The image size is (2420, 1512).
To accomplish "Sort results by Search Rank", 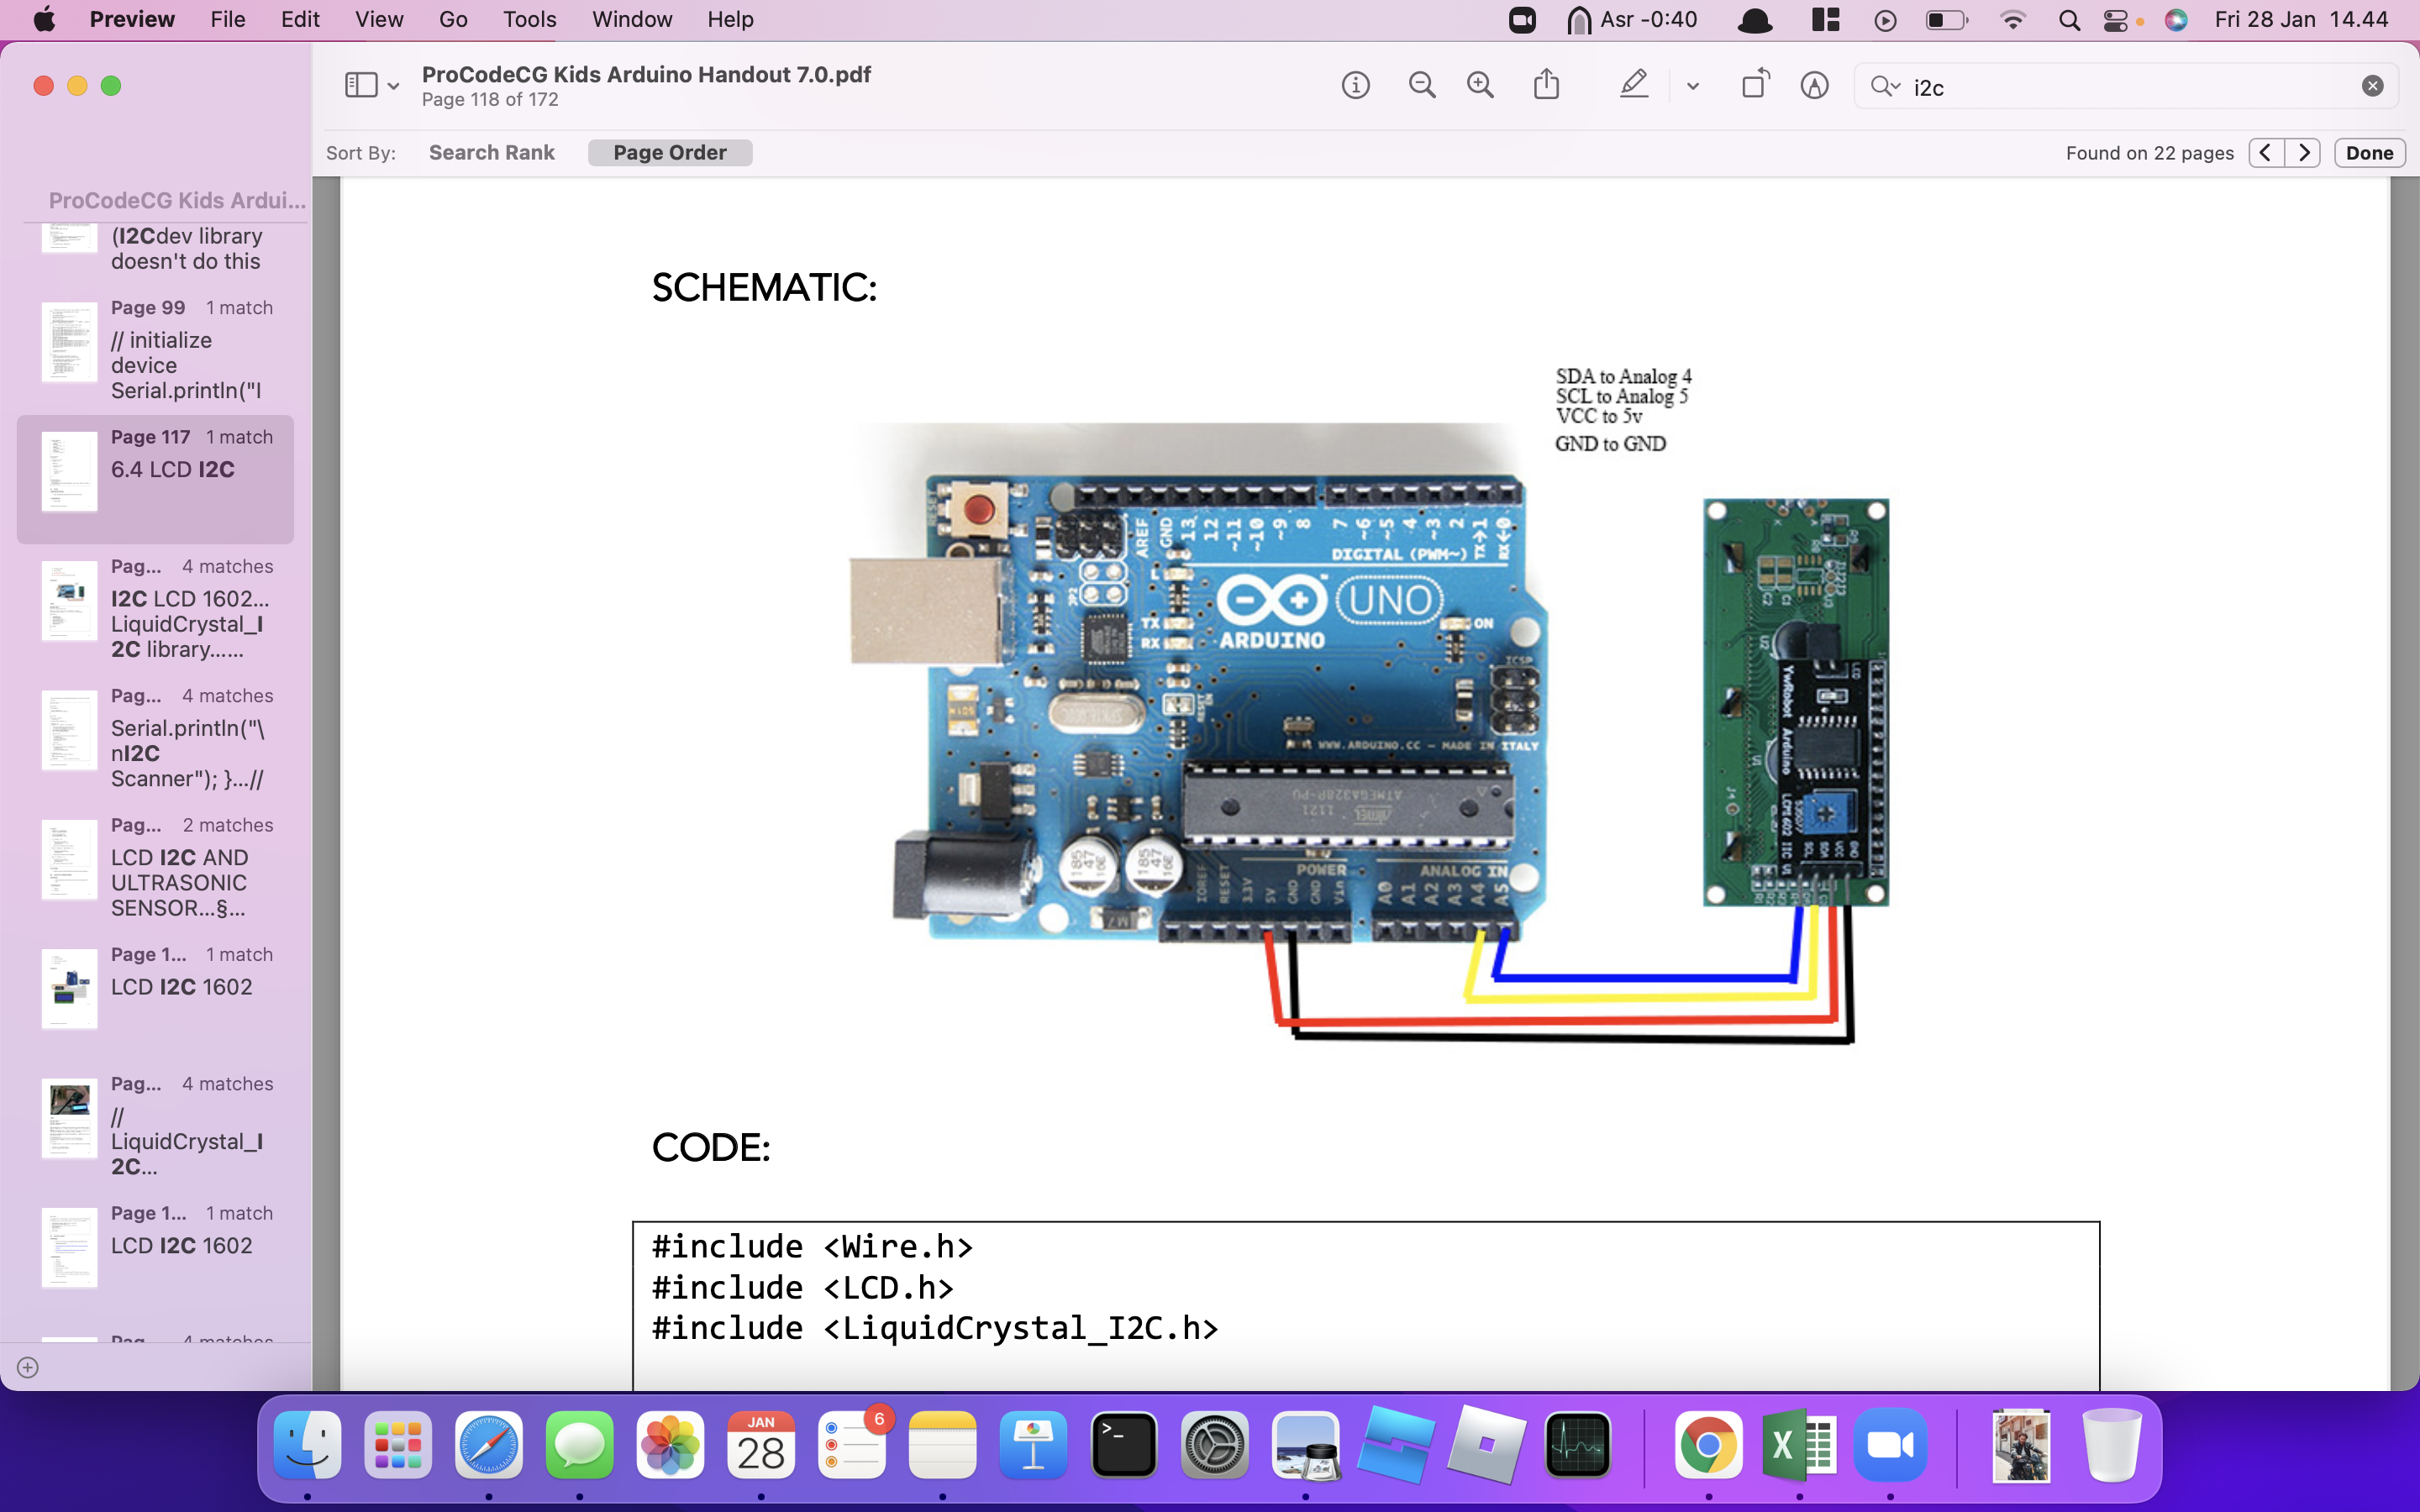I will click(491, 153).
